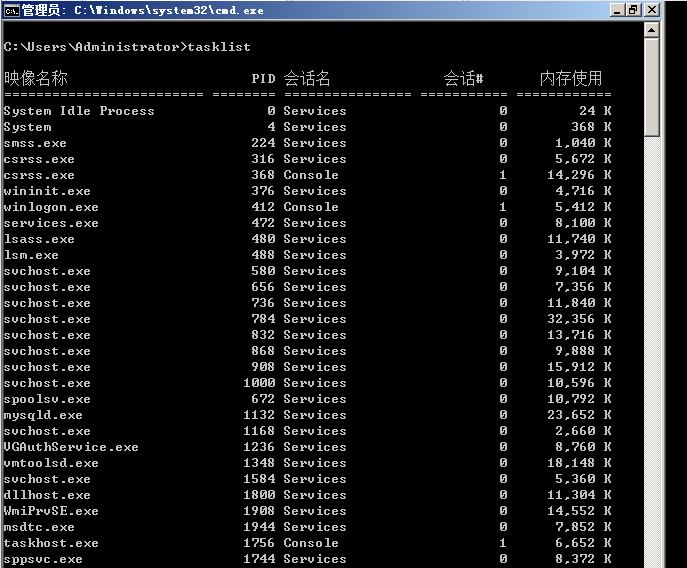Click PID 1584 of svchost.exe
Image resolution: width=687 pixels, height=568 pixels.
259,479
